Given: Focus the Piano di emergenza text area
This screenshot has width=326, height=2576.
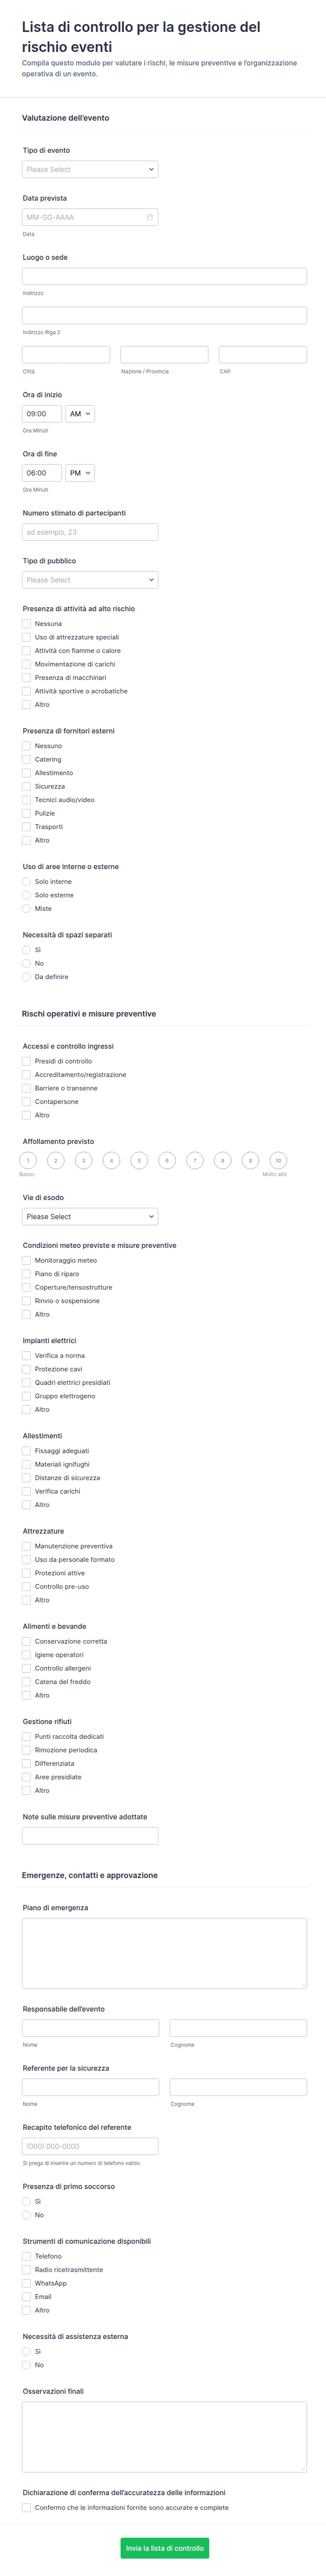Looking at the screenshot, I should pos(164,1953).
